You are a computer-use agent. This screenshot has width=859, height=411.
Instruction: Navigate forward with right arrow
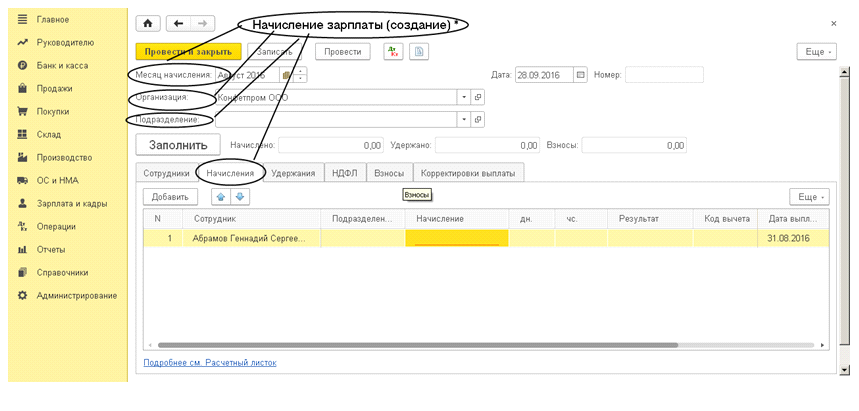tap(202, 24)
